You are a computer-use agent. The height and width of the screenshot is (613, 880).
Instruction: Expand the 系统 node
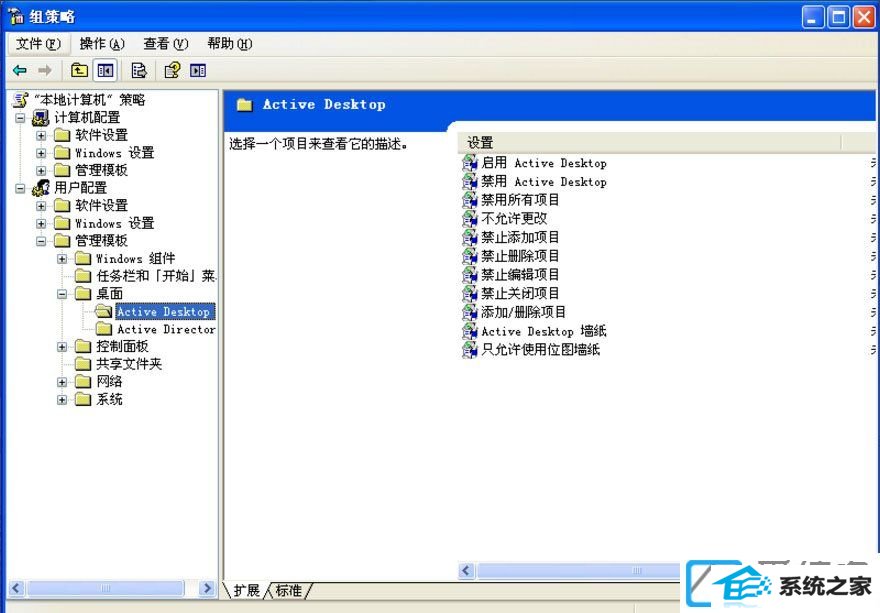tap(62, 400)
